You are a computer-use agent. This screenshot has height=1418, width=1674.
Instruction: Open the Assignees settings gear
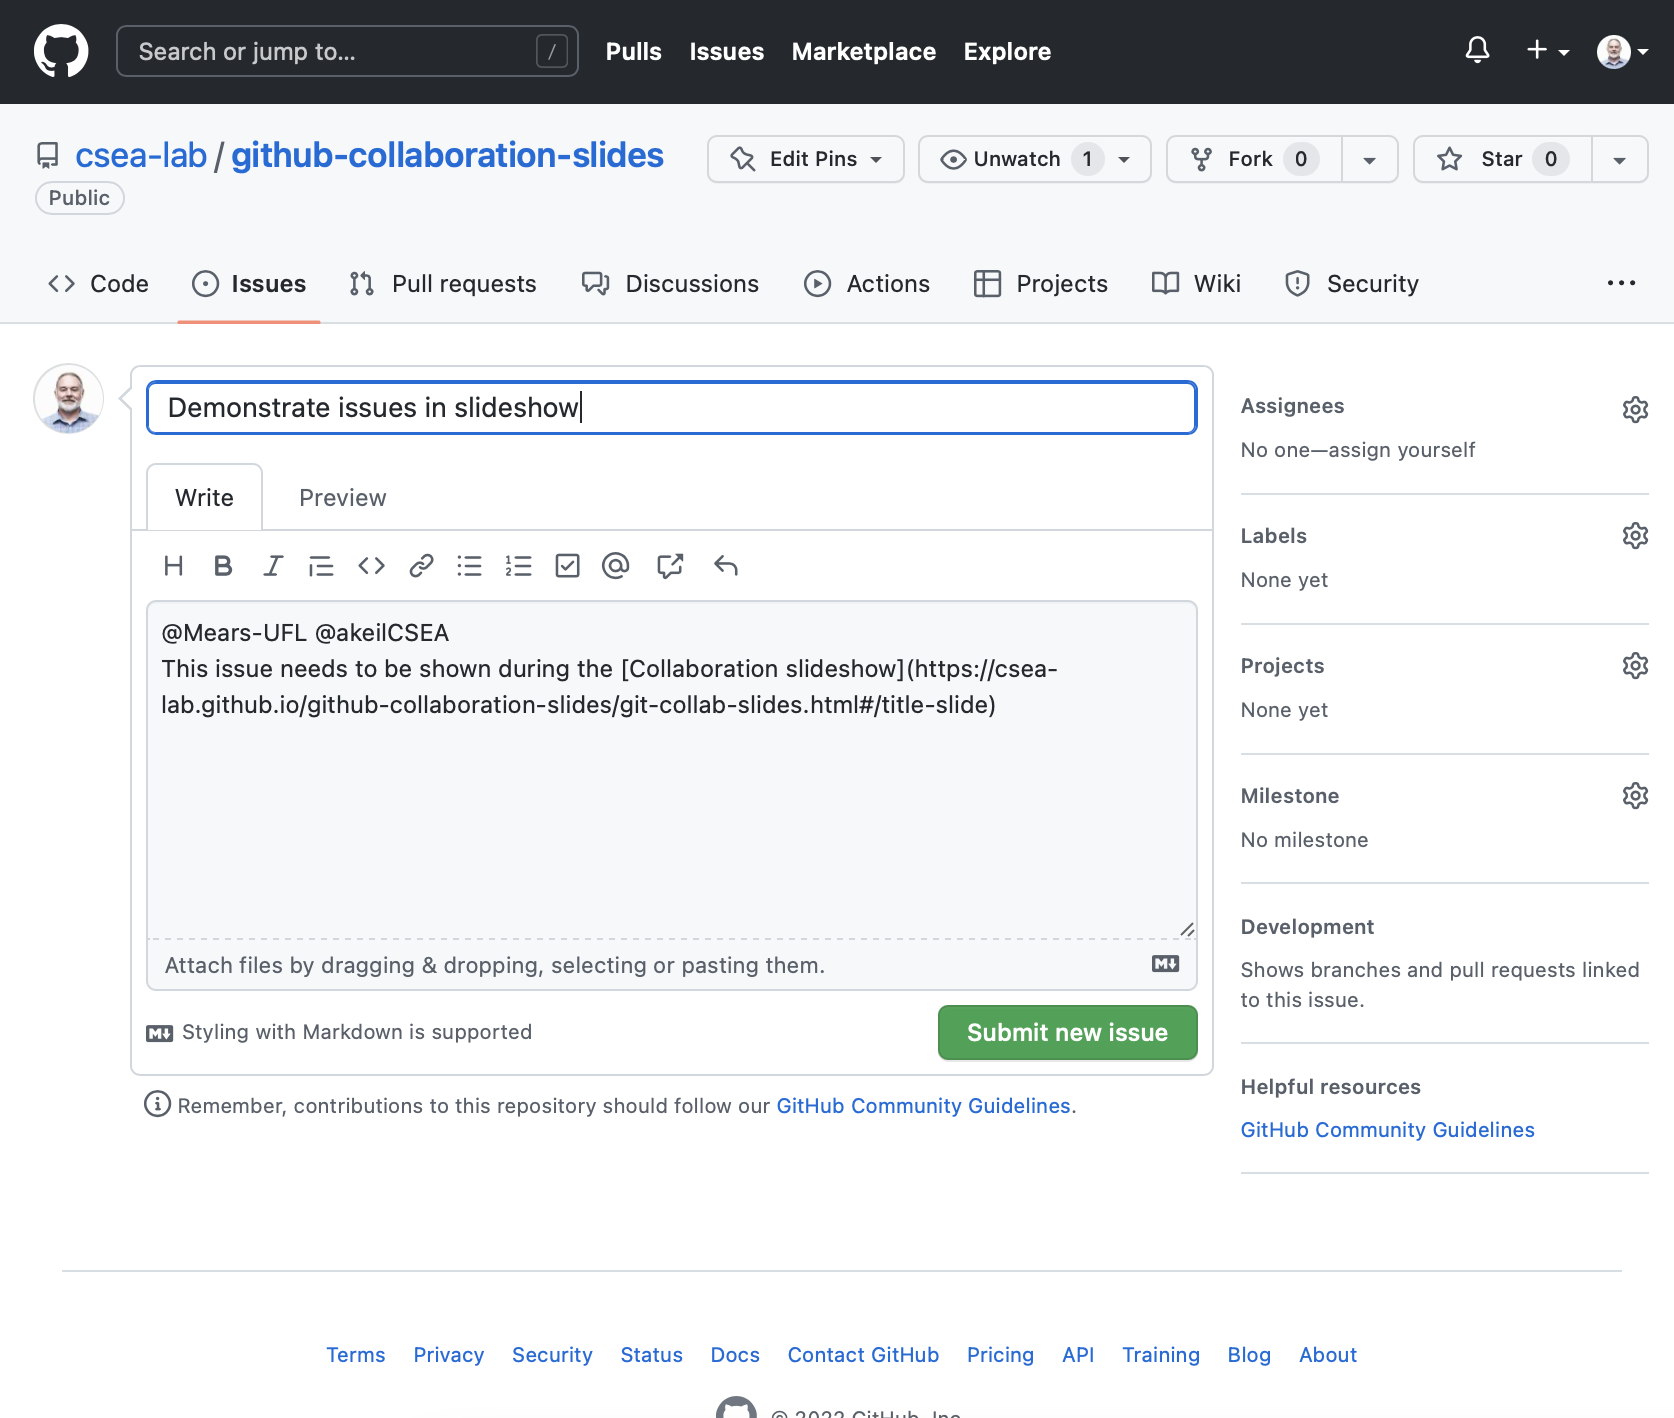(1635, 409)
